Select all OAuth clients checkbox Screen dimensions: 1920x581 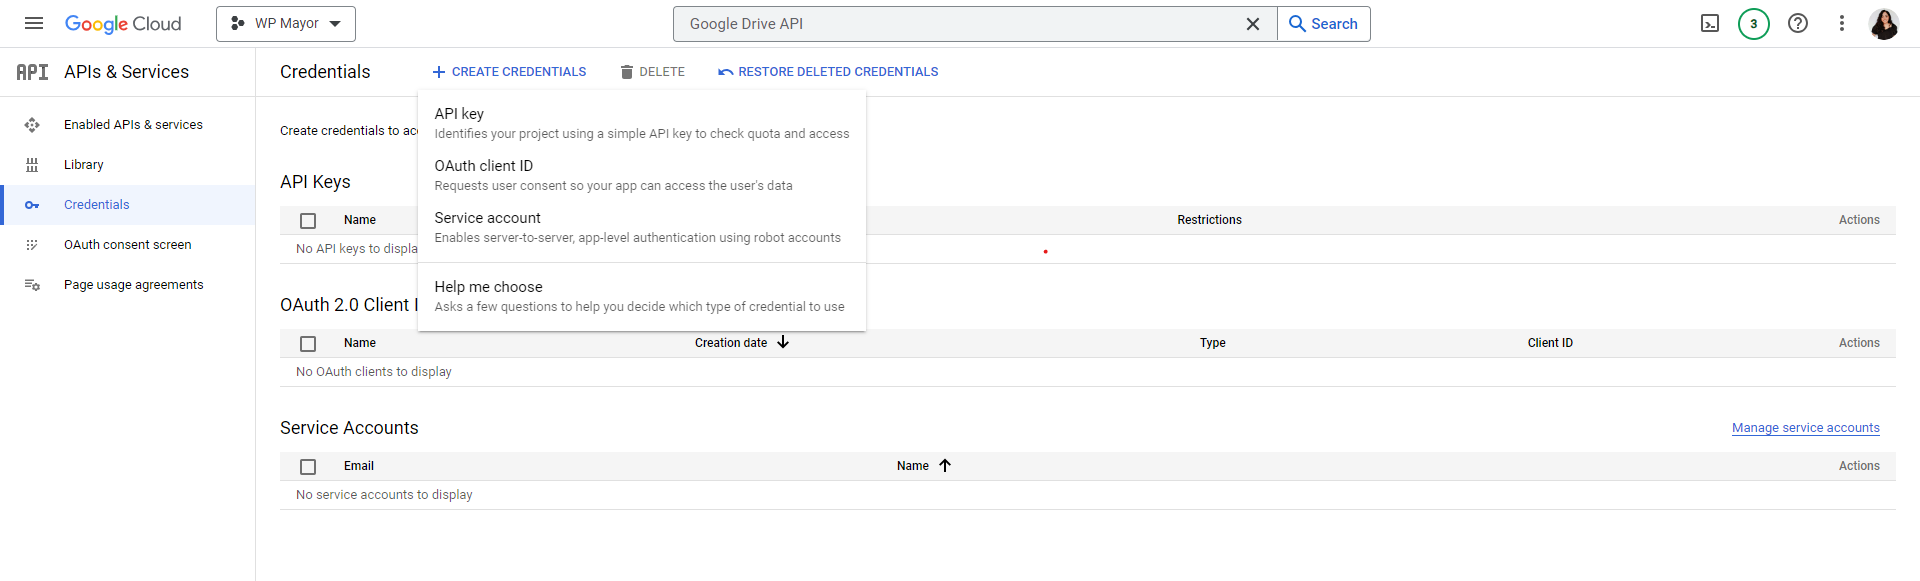point(308,343)
